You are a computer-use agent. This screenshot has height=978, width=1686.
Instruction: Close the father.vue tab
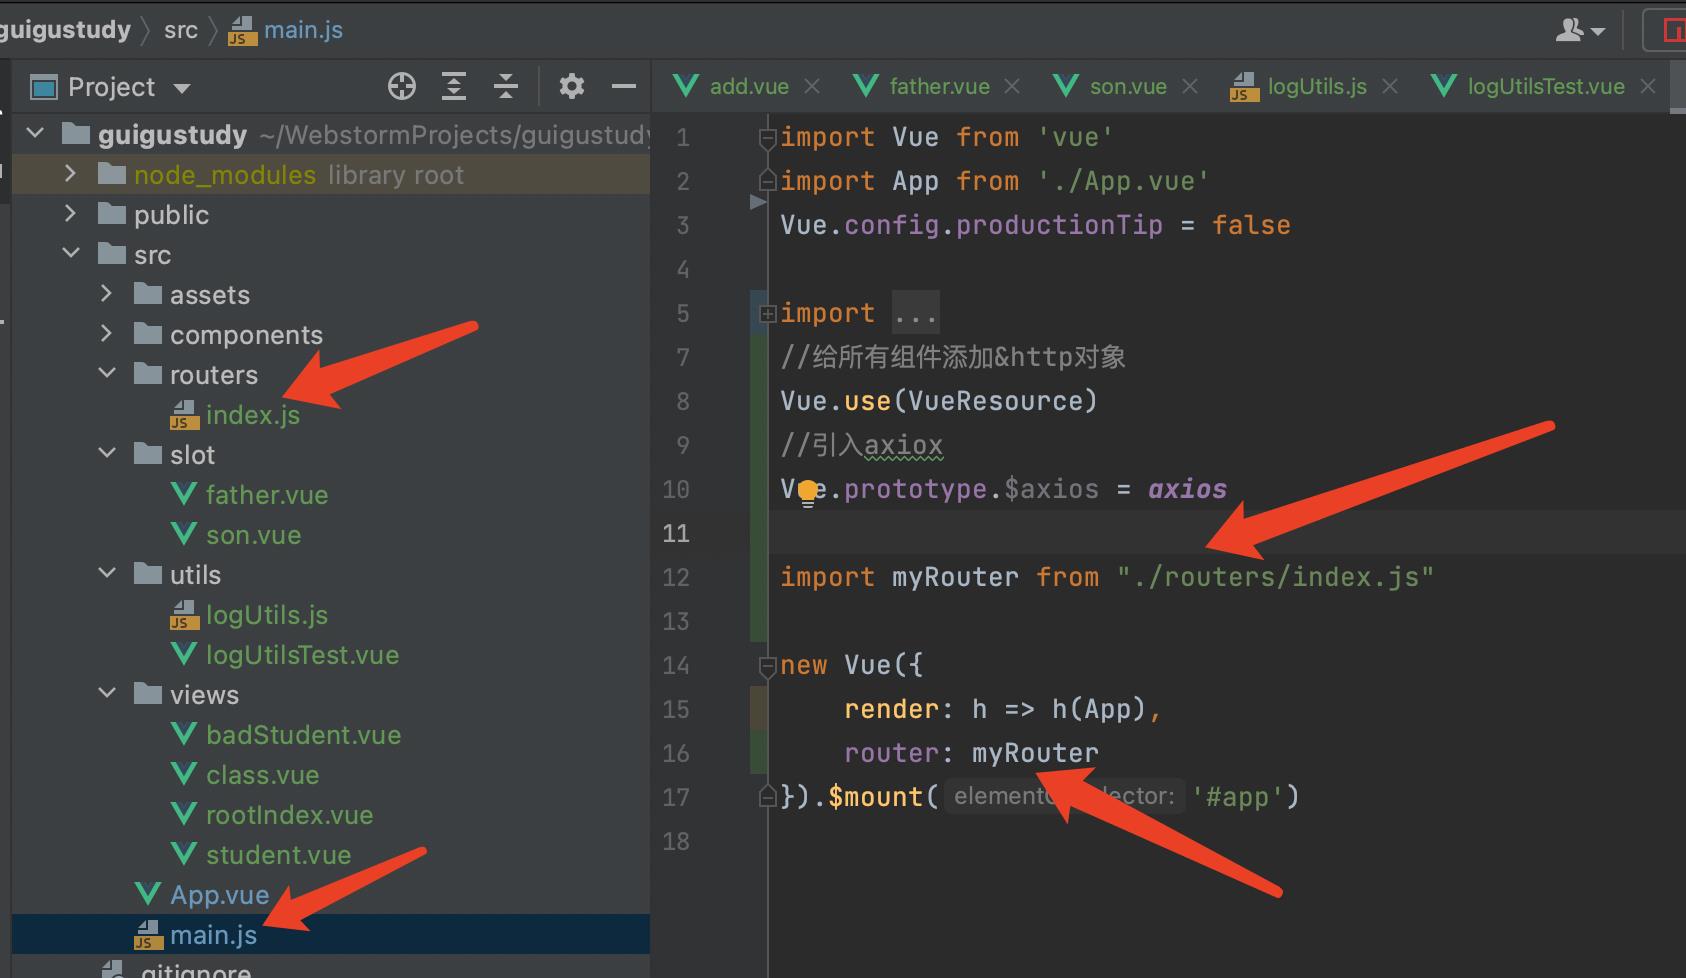1012,87
